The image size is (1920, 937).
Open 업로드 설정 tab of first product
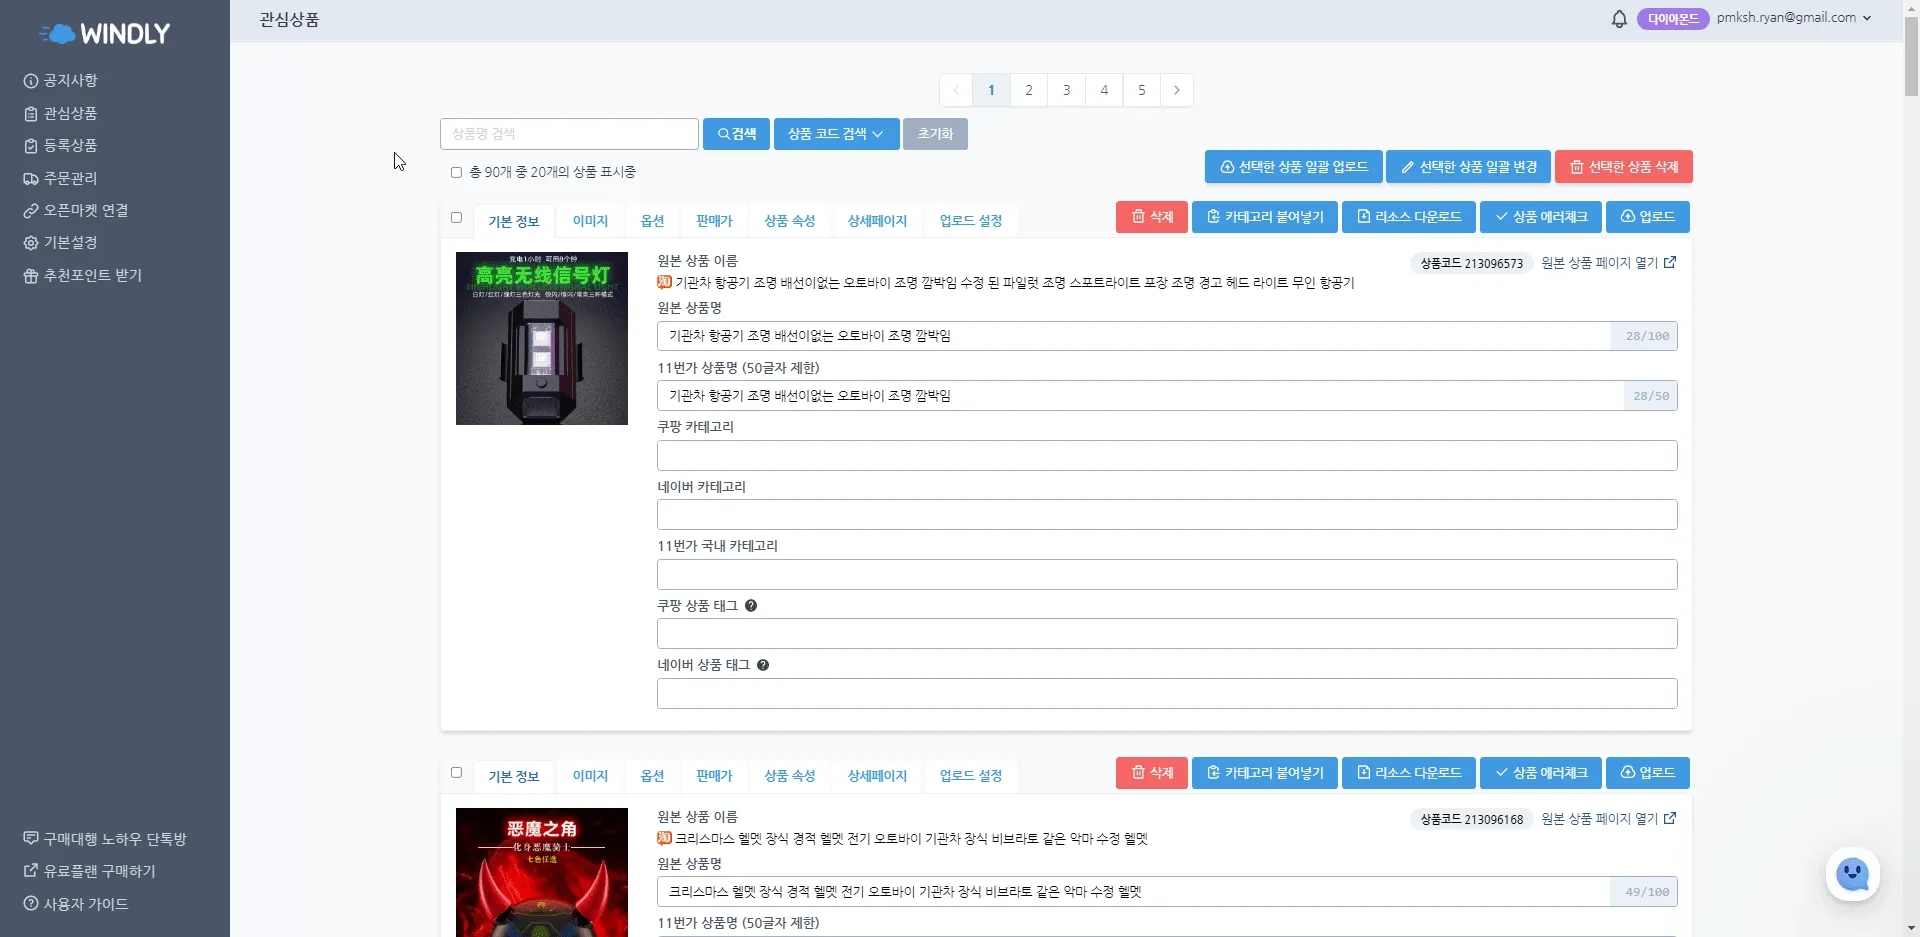click(971, 221)
